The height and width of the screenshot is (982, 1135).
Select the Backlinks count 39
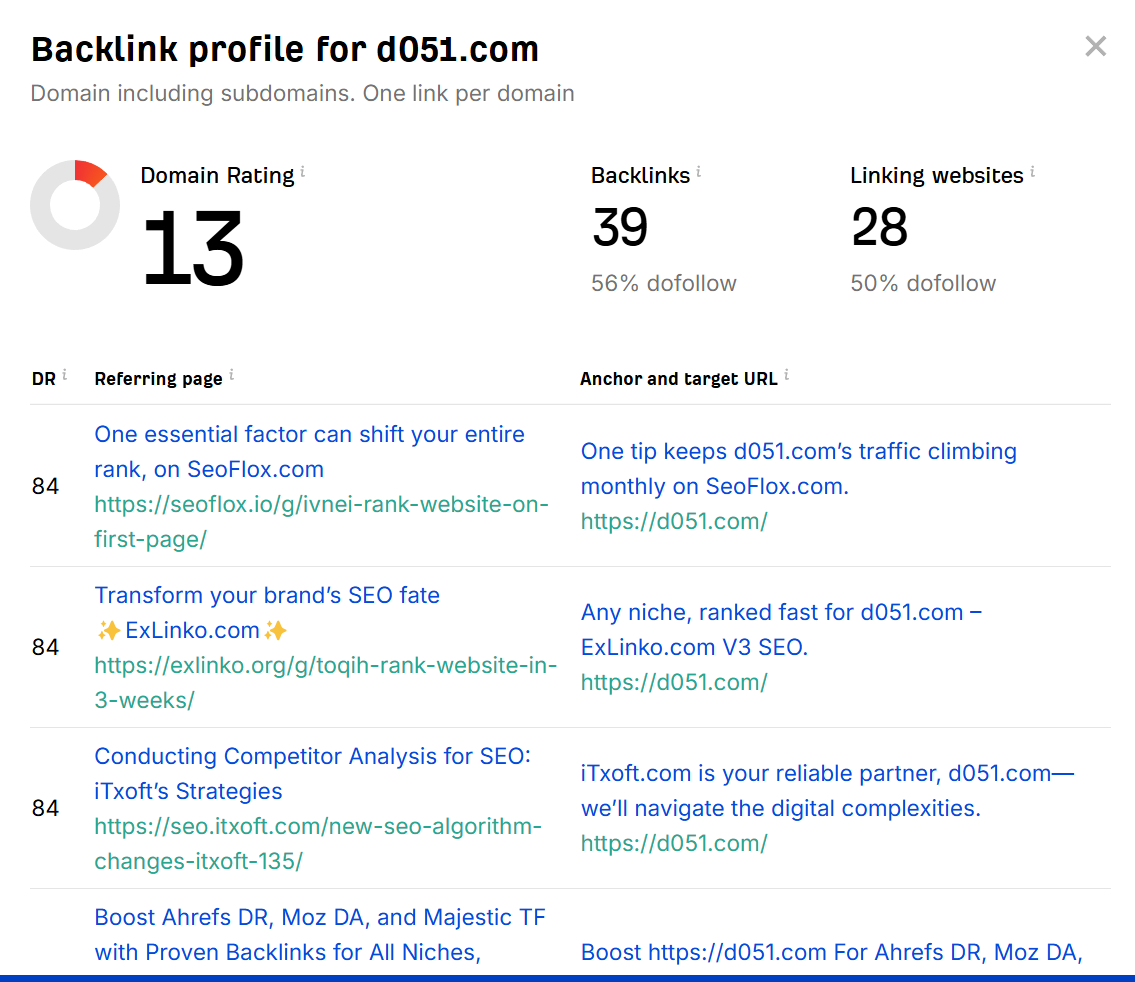tap(620, 227)
